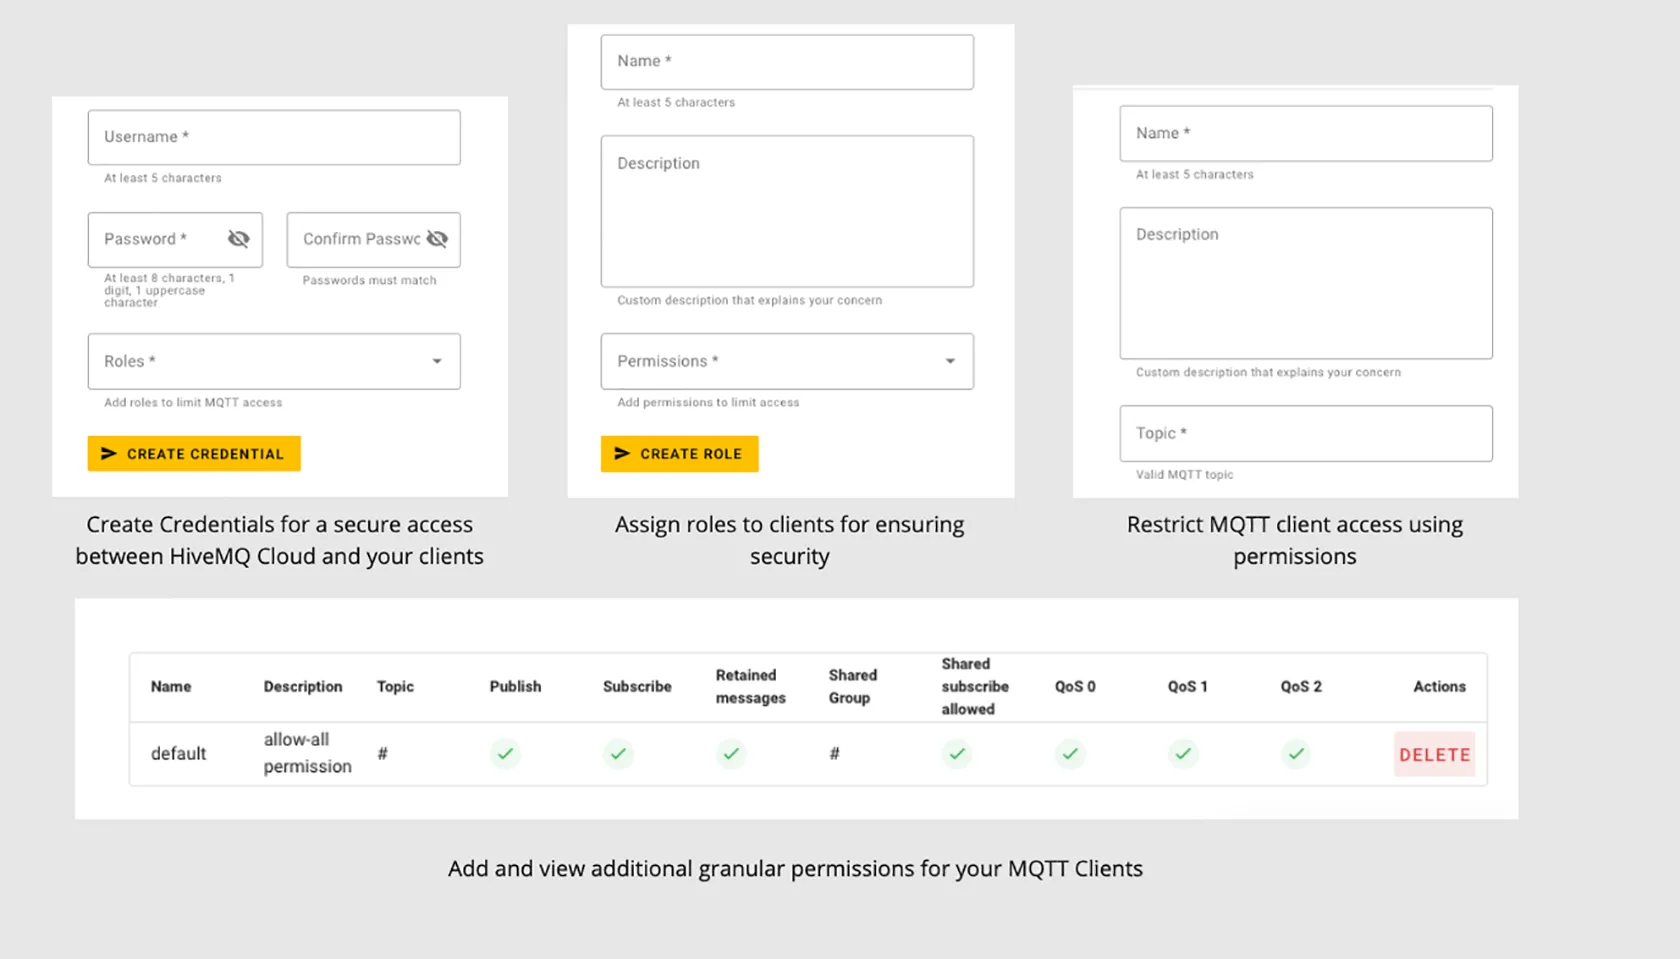Expand the Permissions dropdown arrow
1680x959 pixels.
click(950, 361)
